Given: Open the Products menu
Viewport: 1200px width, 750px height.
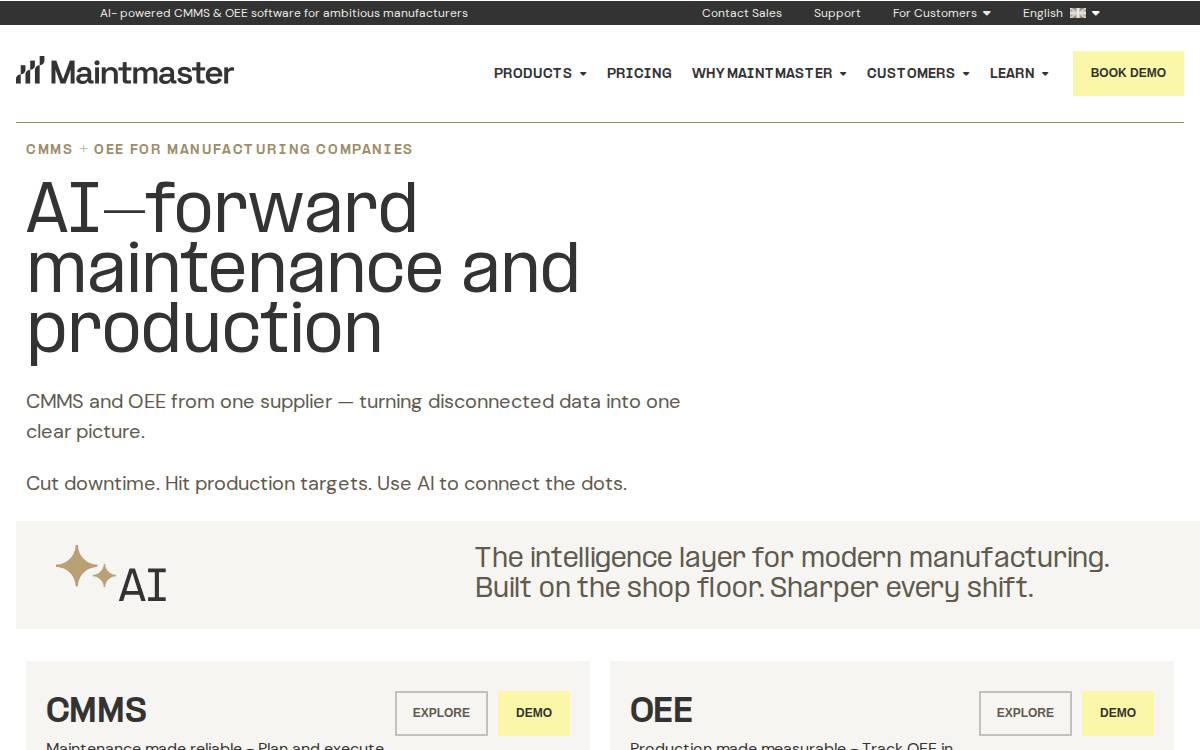Looking at the screenshot, I should (540, 73).
